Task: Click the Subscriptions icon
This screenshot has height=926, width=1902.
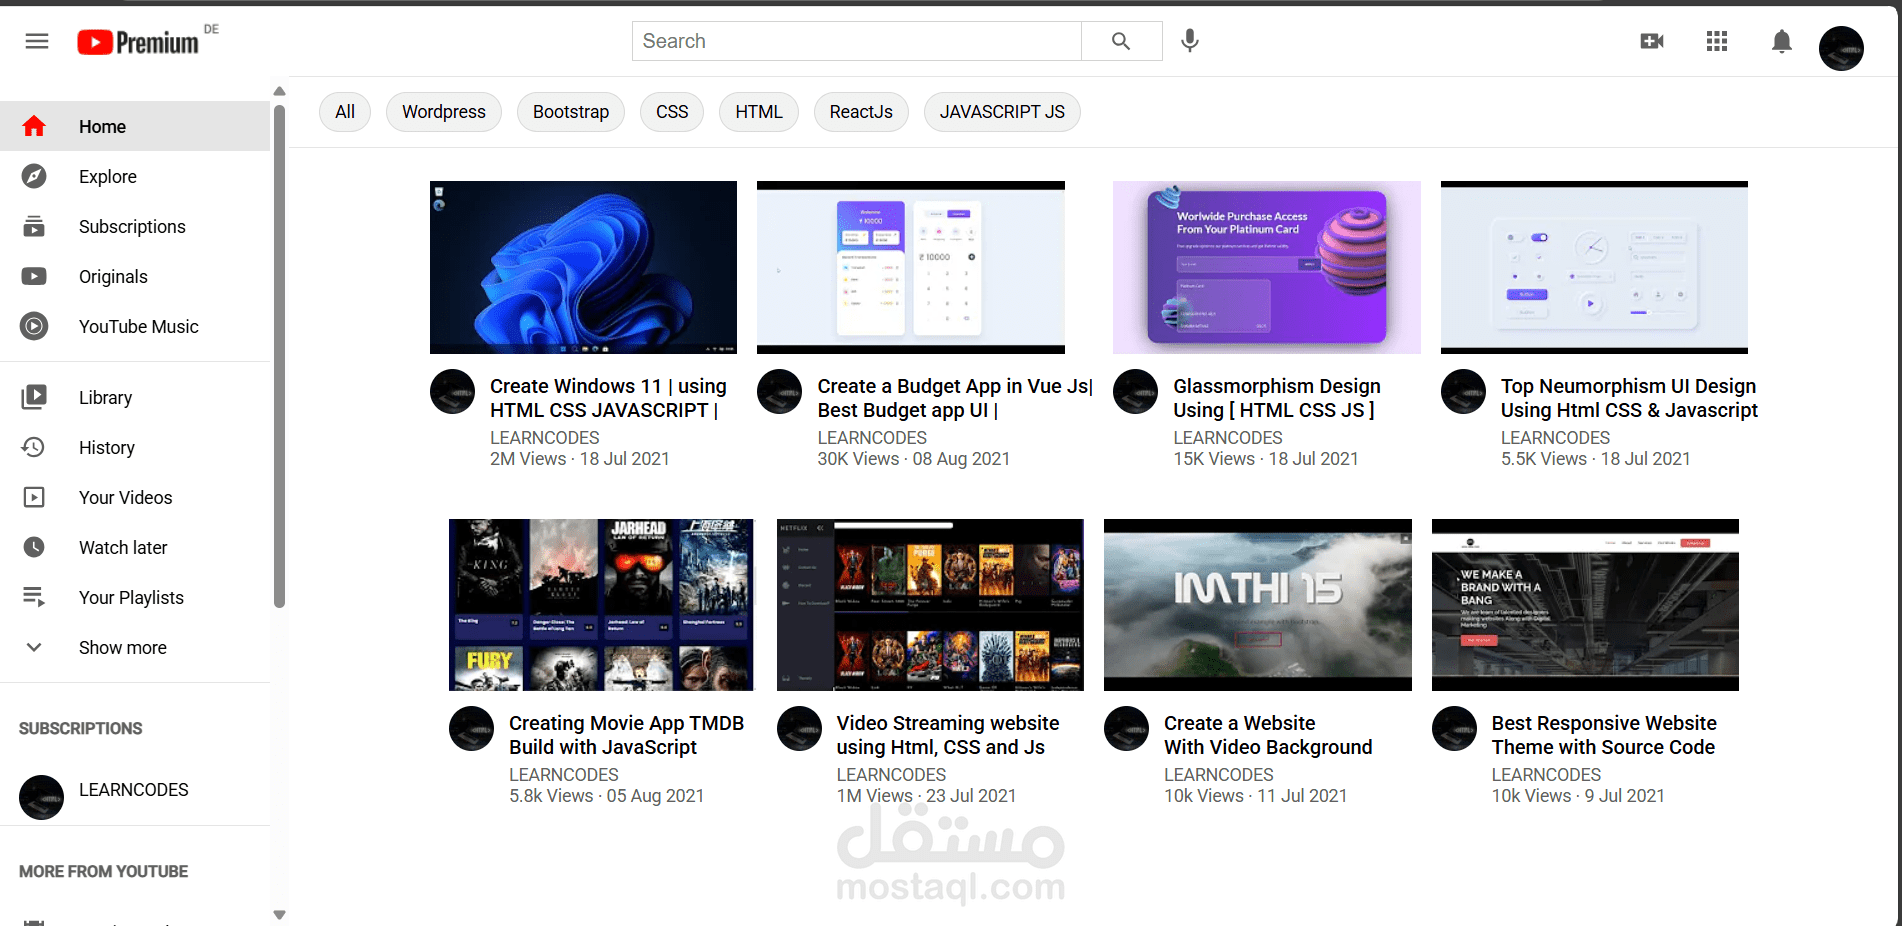Action: [x=34, y=226]
